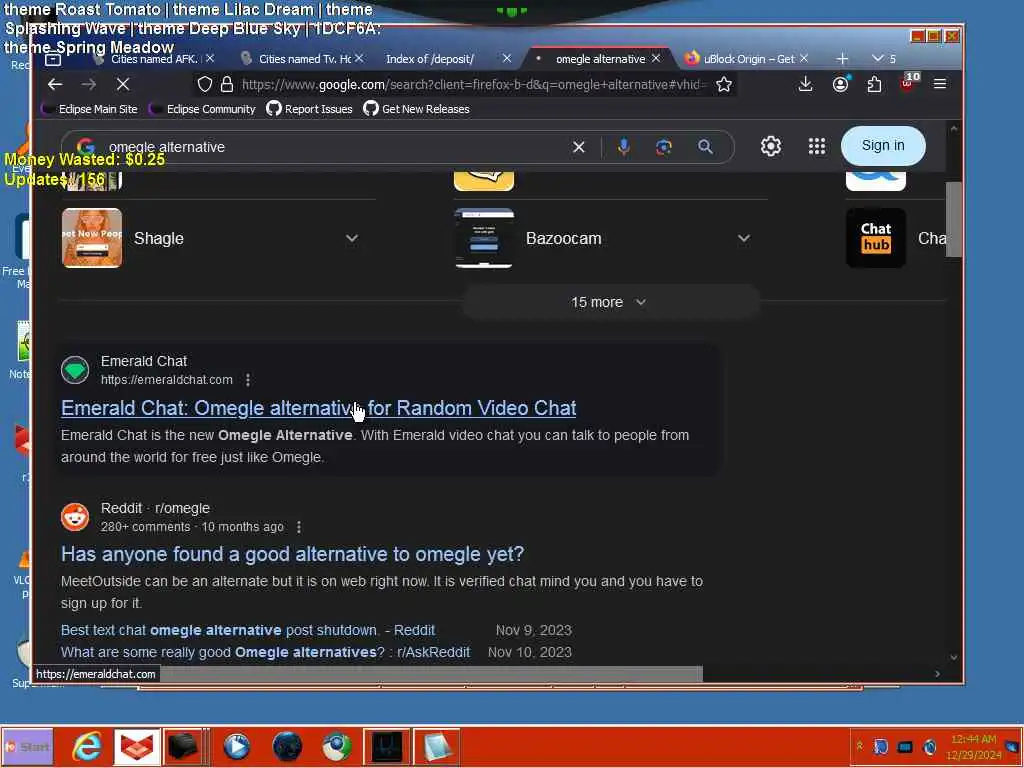Open Emerald Chat Omegle alternative result link
The width and height of the screenshot is (1024, 768).
point(319,408)
